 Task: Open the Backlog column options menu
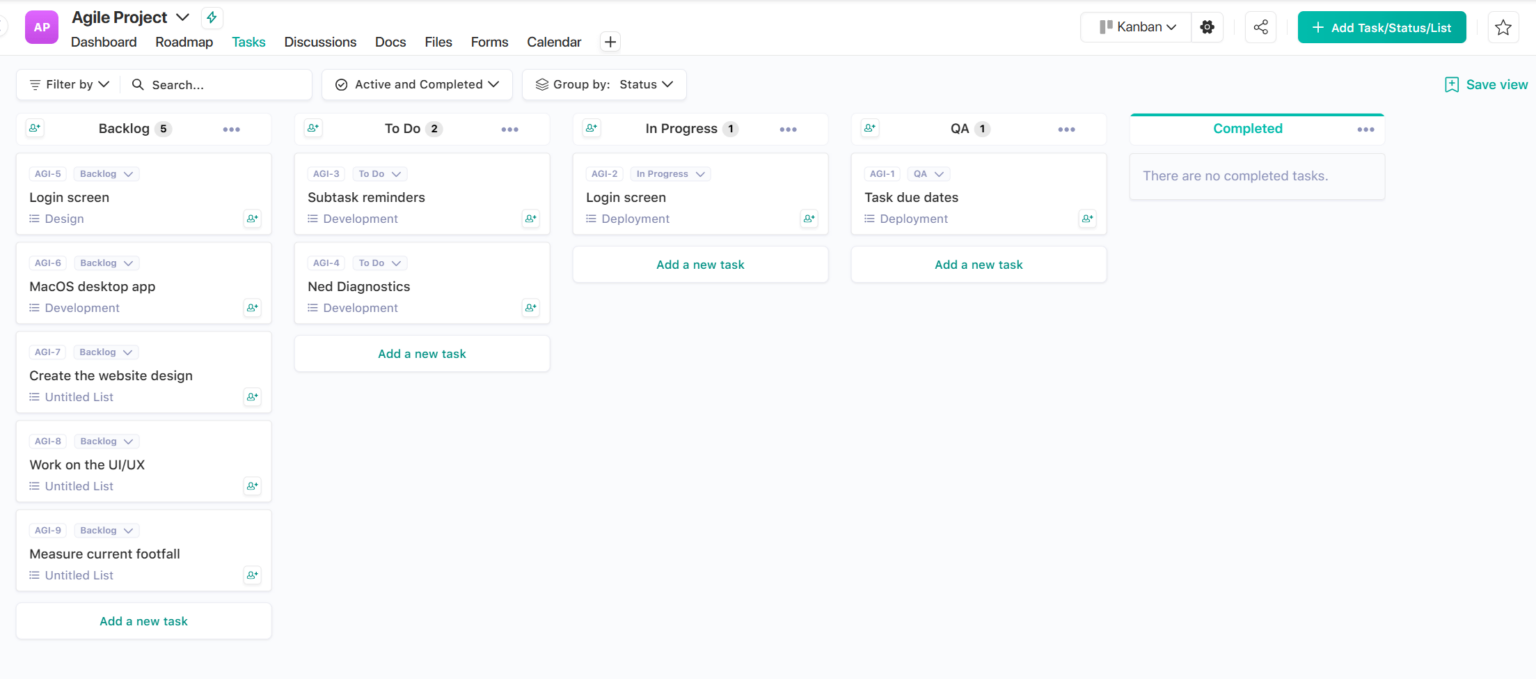pyautogui.click(x=232, y=128)
